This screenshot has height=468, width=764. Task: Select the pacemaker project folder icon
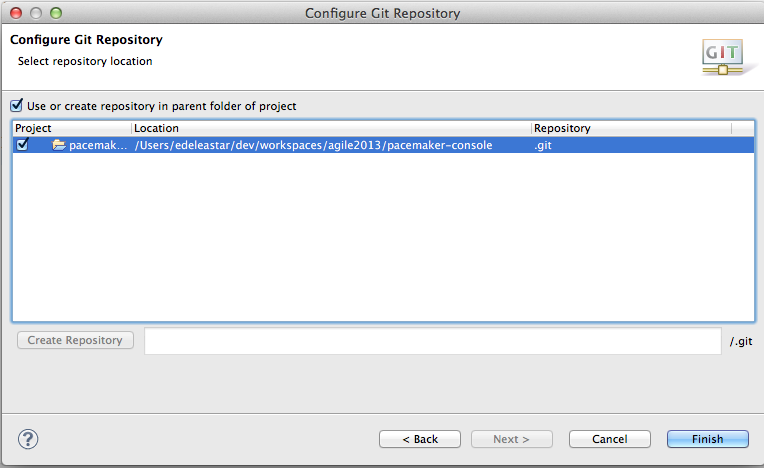(x=58, y=145)
